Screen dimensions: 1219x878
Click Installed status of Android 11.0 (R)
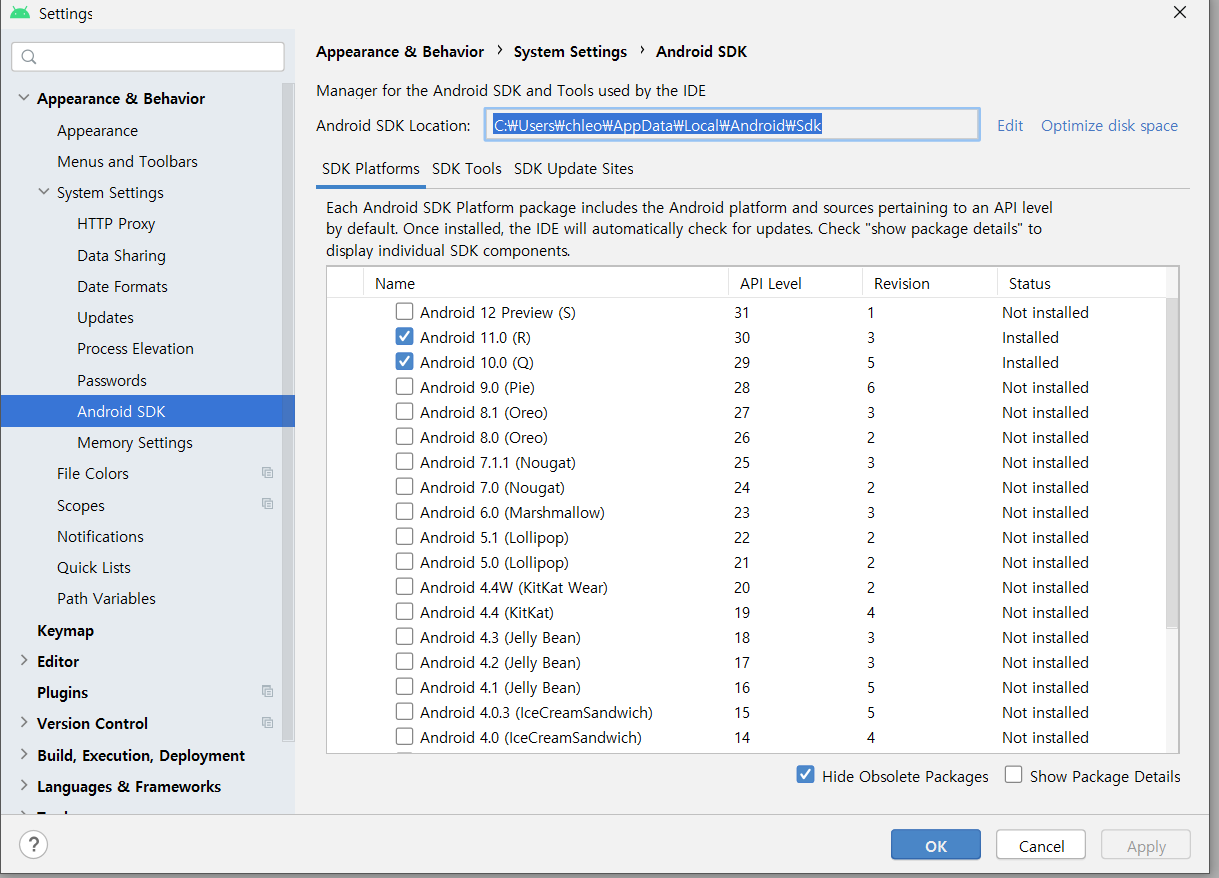(x=1030, y=337)
